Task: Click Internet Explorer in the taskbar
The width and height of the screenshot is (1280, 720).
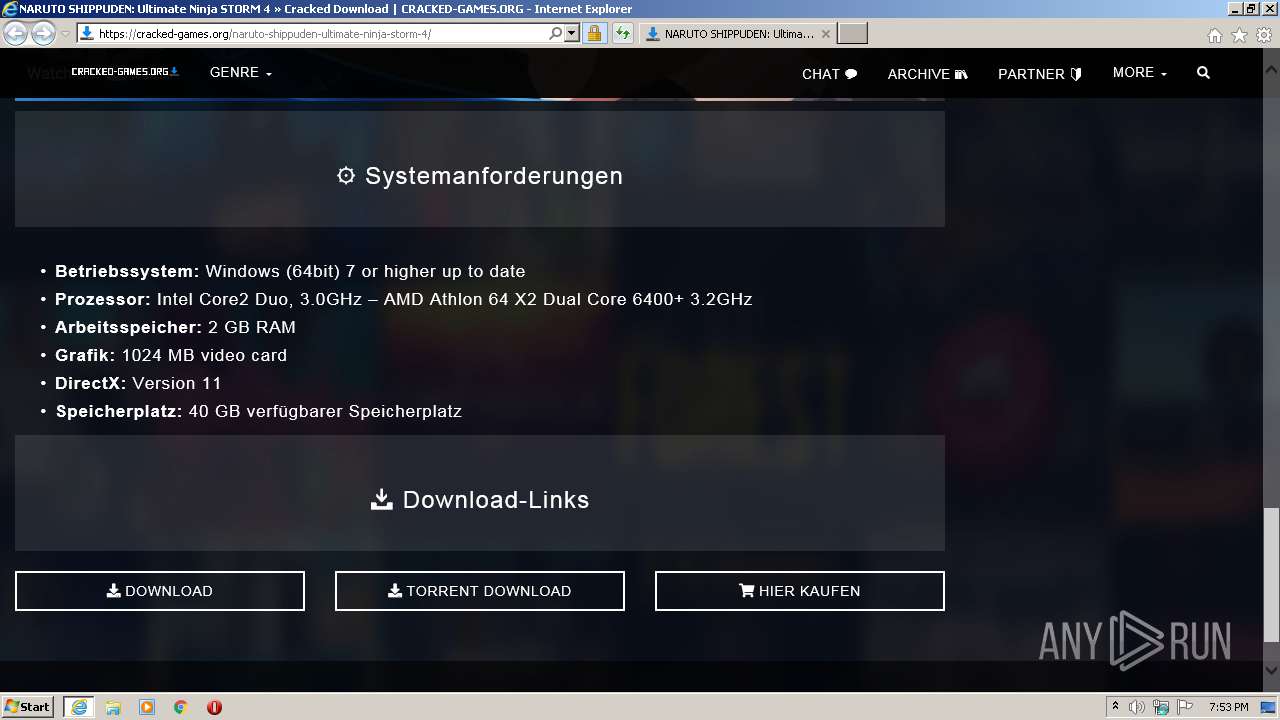Action: (79, 707)
